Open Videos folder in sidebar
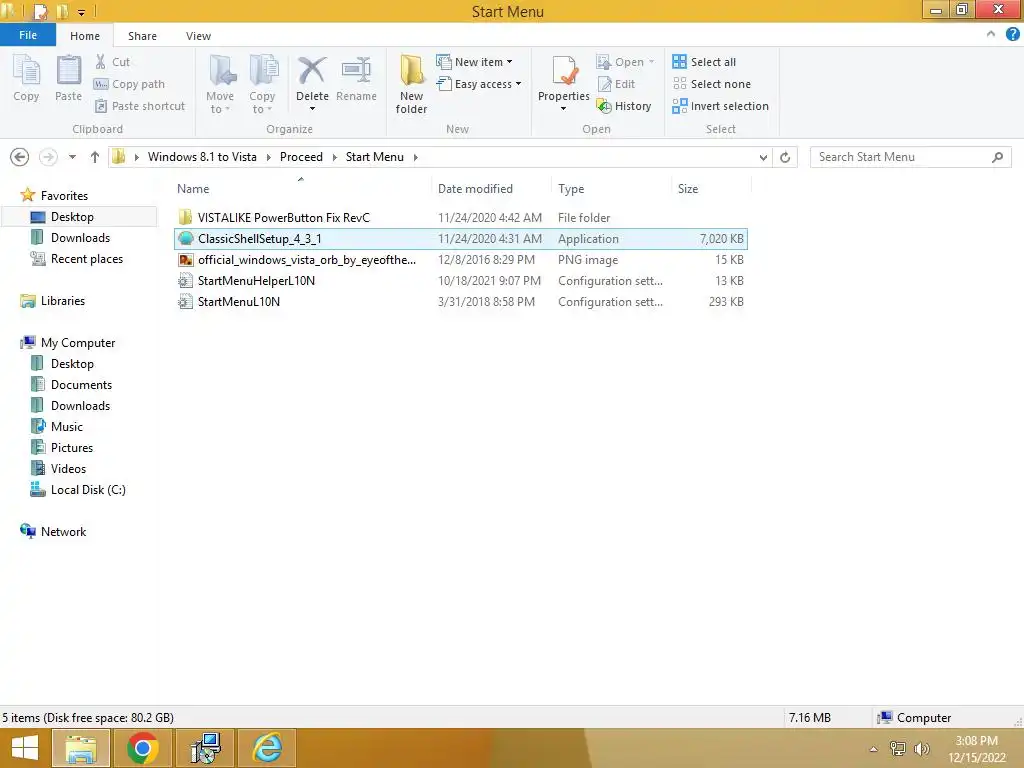This screenshot has width=1024, height=768. click(x=68, y=468)
